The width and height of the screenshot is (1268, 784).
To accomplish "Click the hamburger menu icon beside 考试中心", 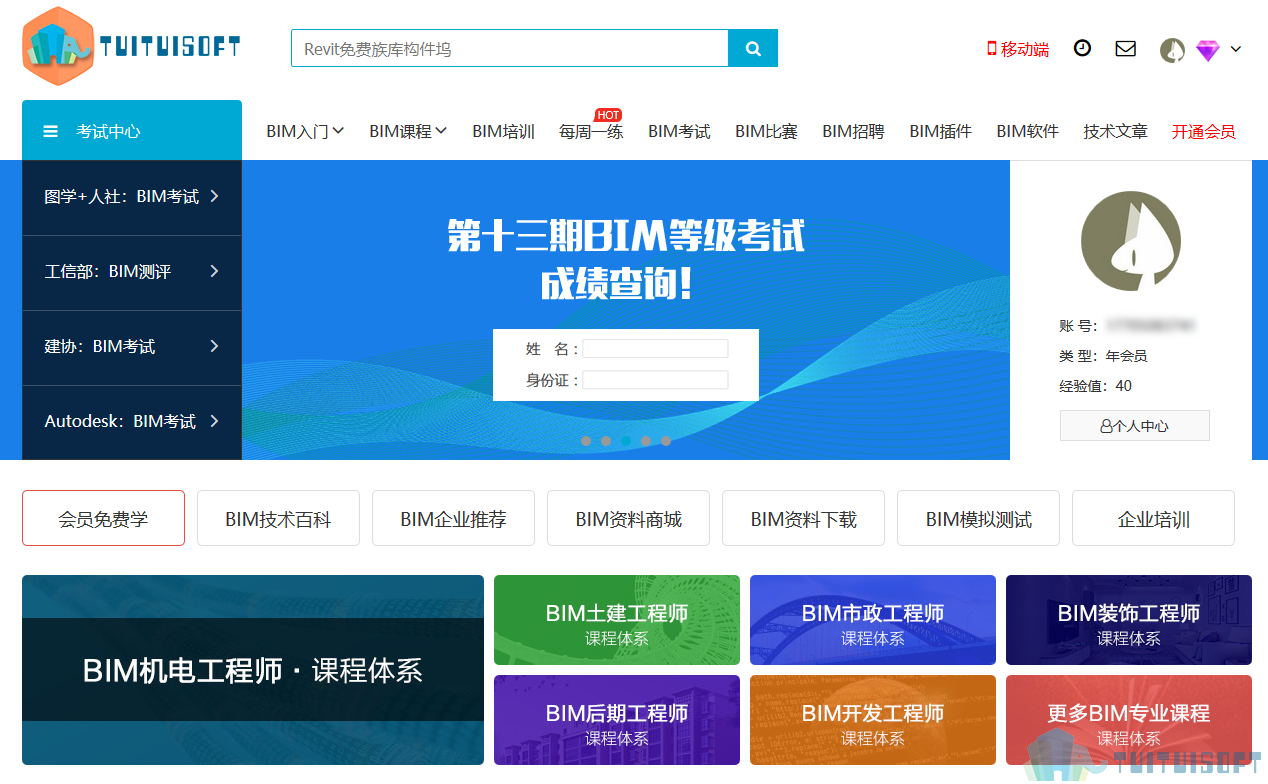I will [x=50, y=131].
